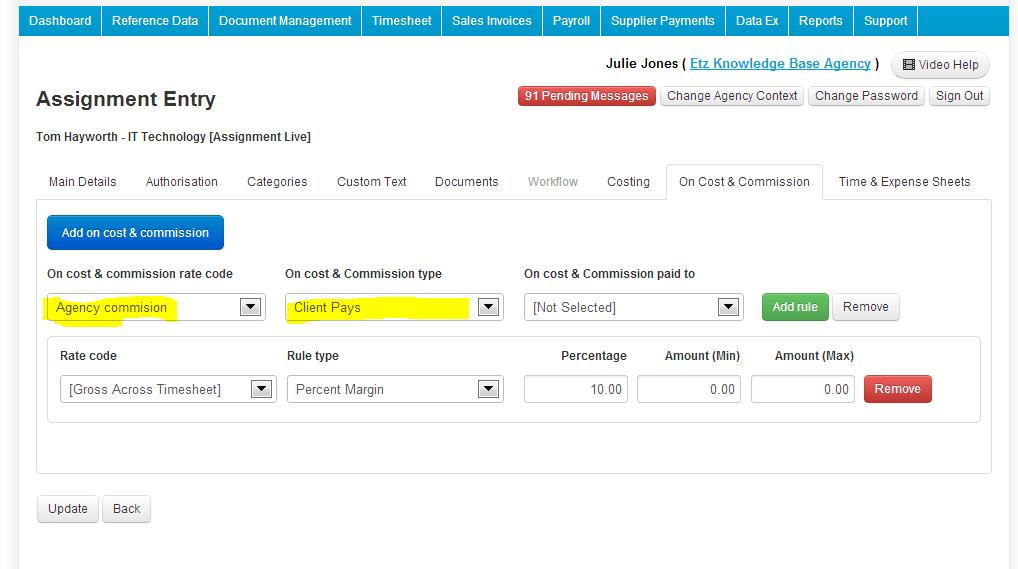Image resolution: width=1018 pixels, height=569 pixels.
Task: Follow the Etz Knowledge Base Agency link
Action: 780,64
